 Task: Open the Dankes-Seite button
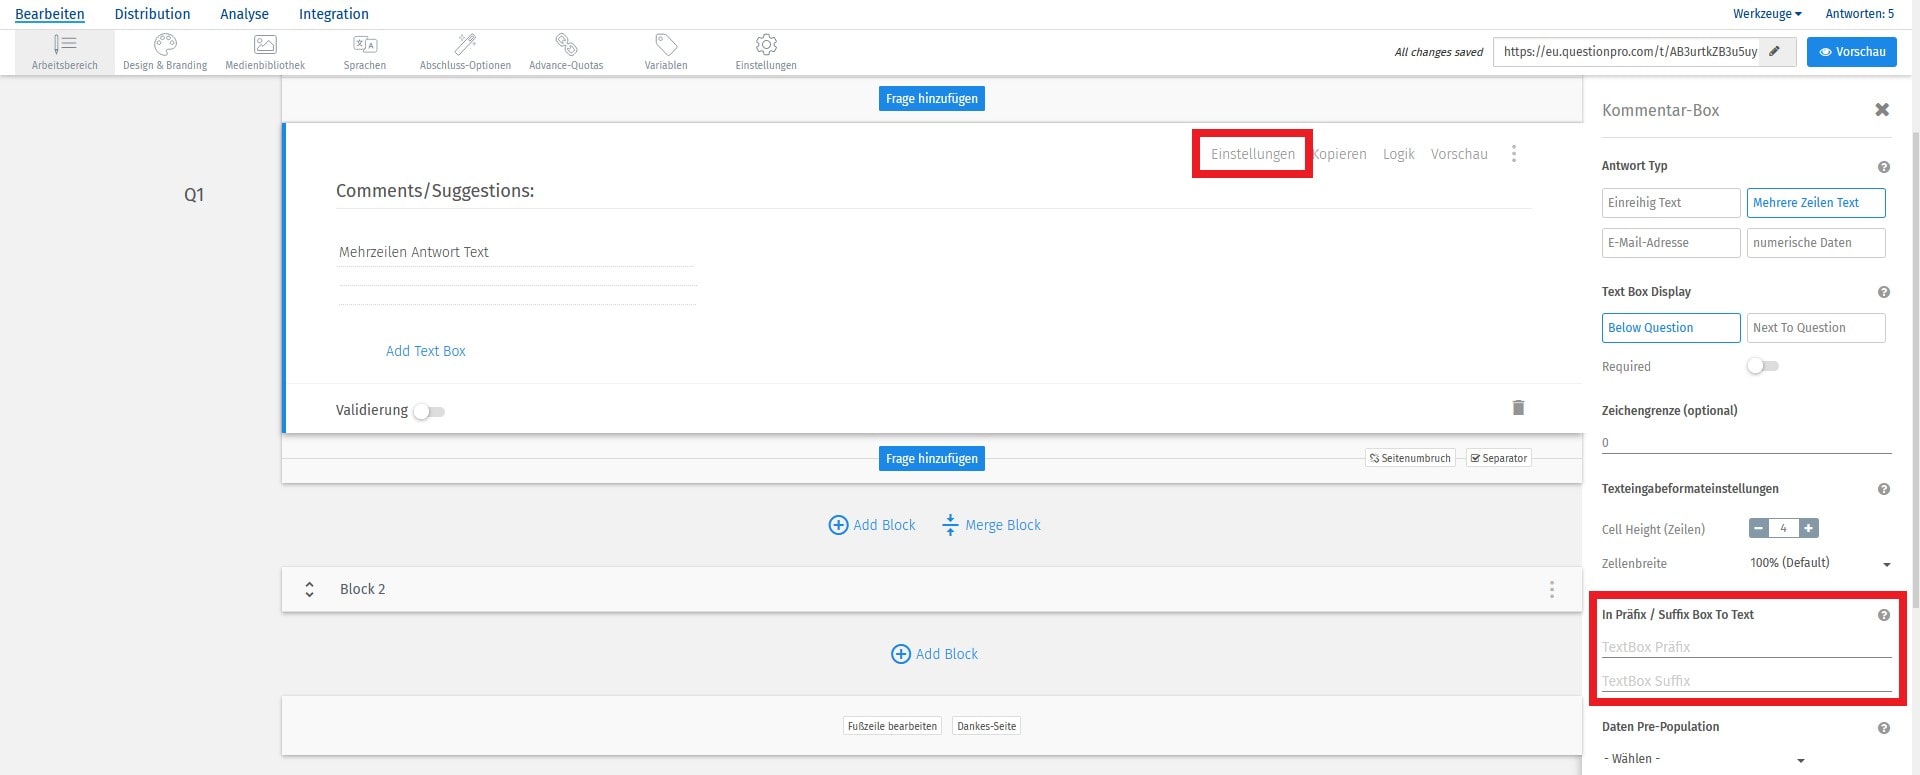coord(987,726)
